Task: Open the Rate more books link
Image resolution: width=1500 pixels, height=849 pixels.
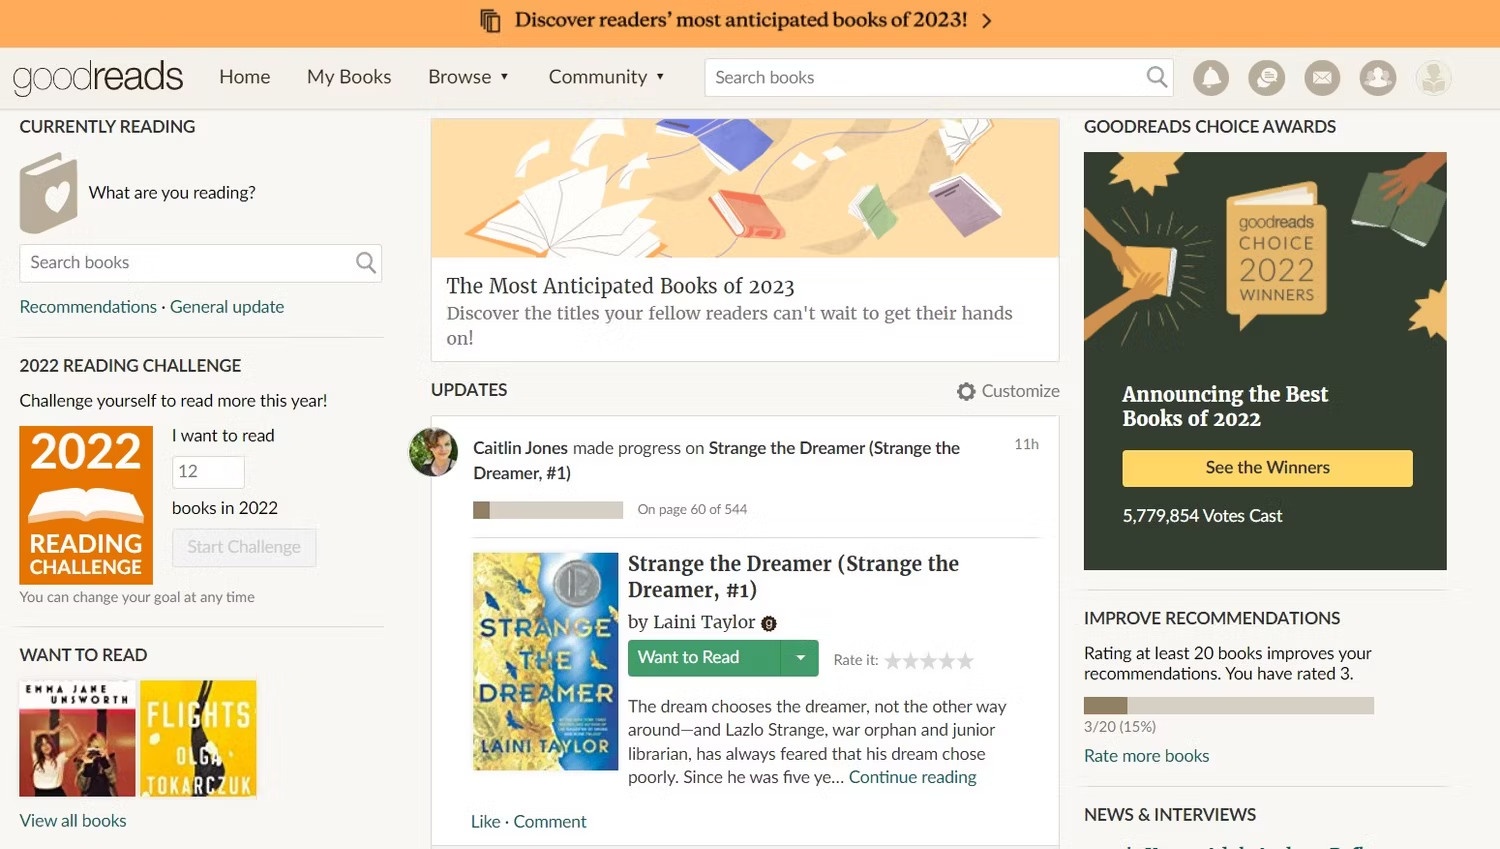Action: pyautogui.click(x=1146, y=756)
